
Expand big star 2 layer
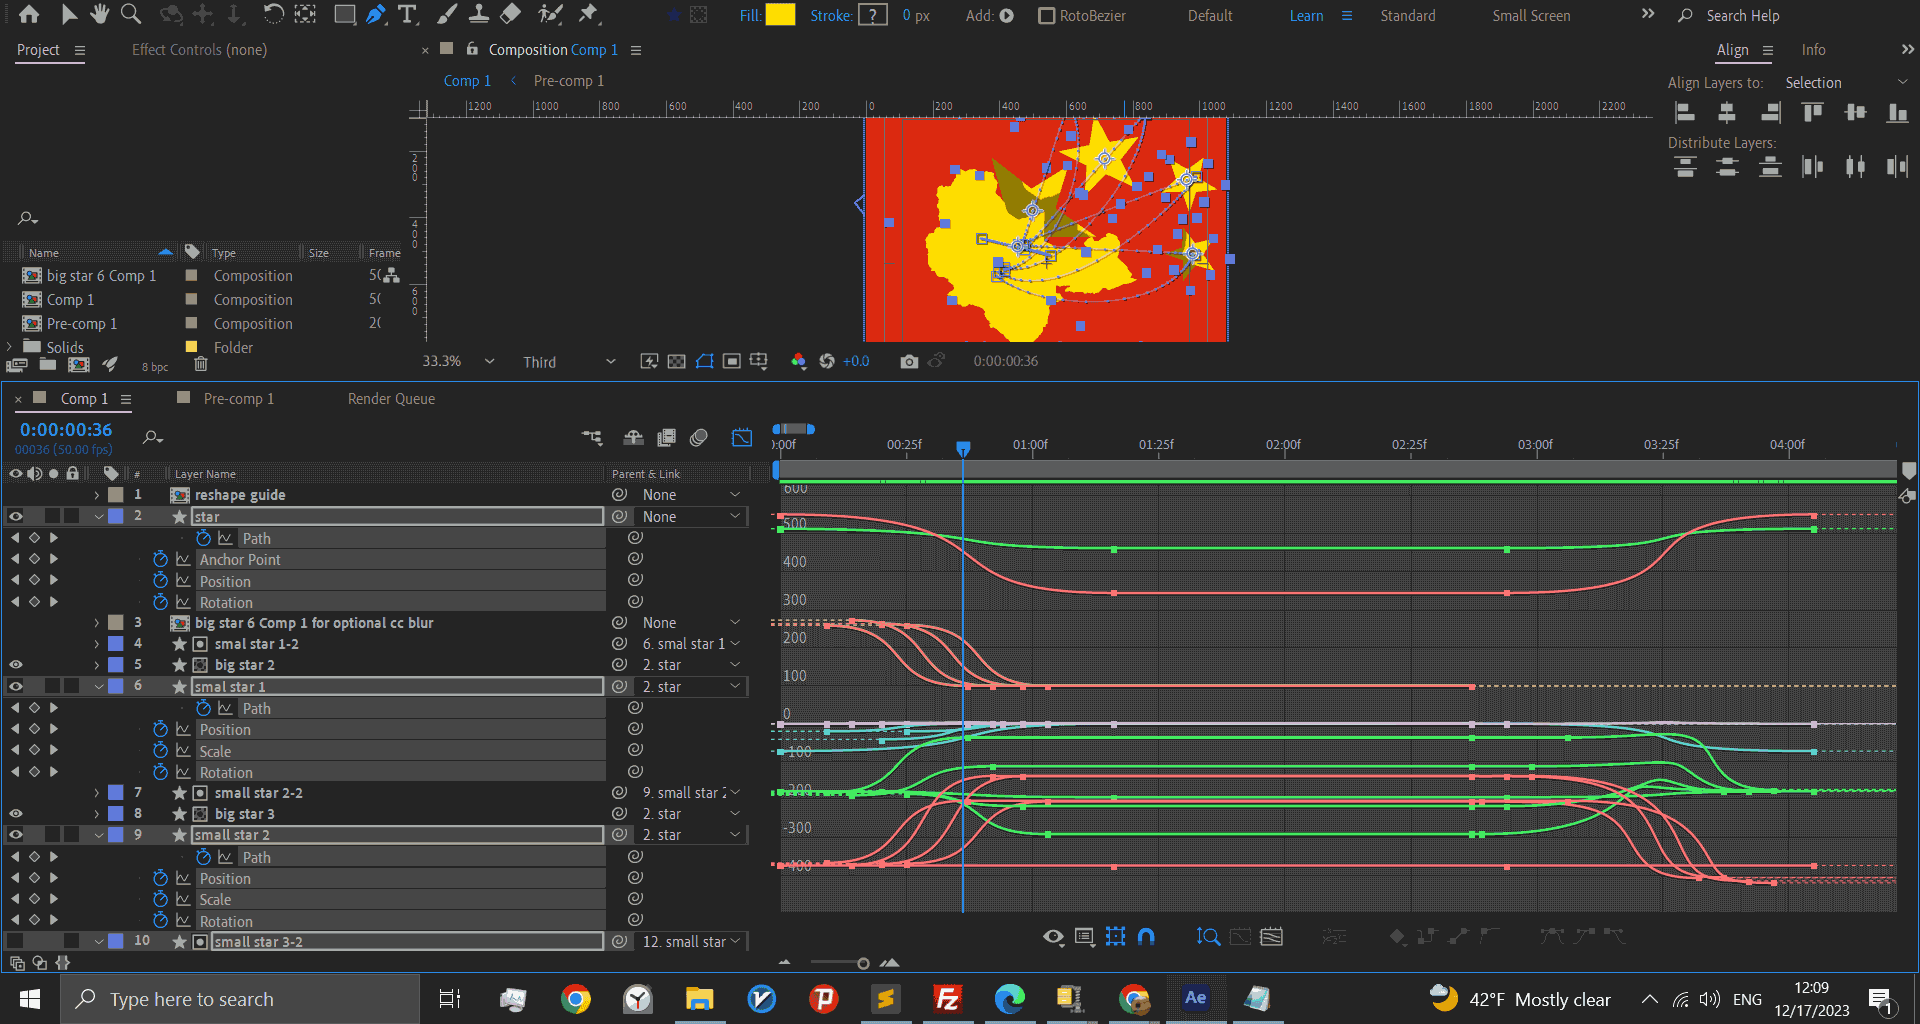pos(97,665)
